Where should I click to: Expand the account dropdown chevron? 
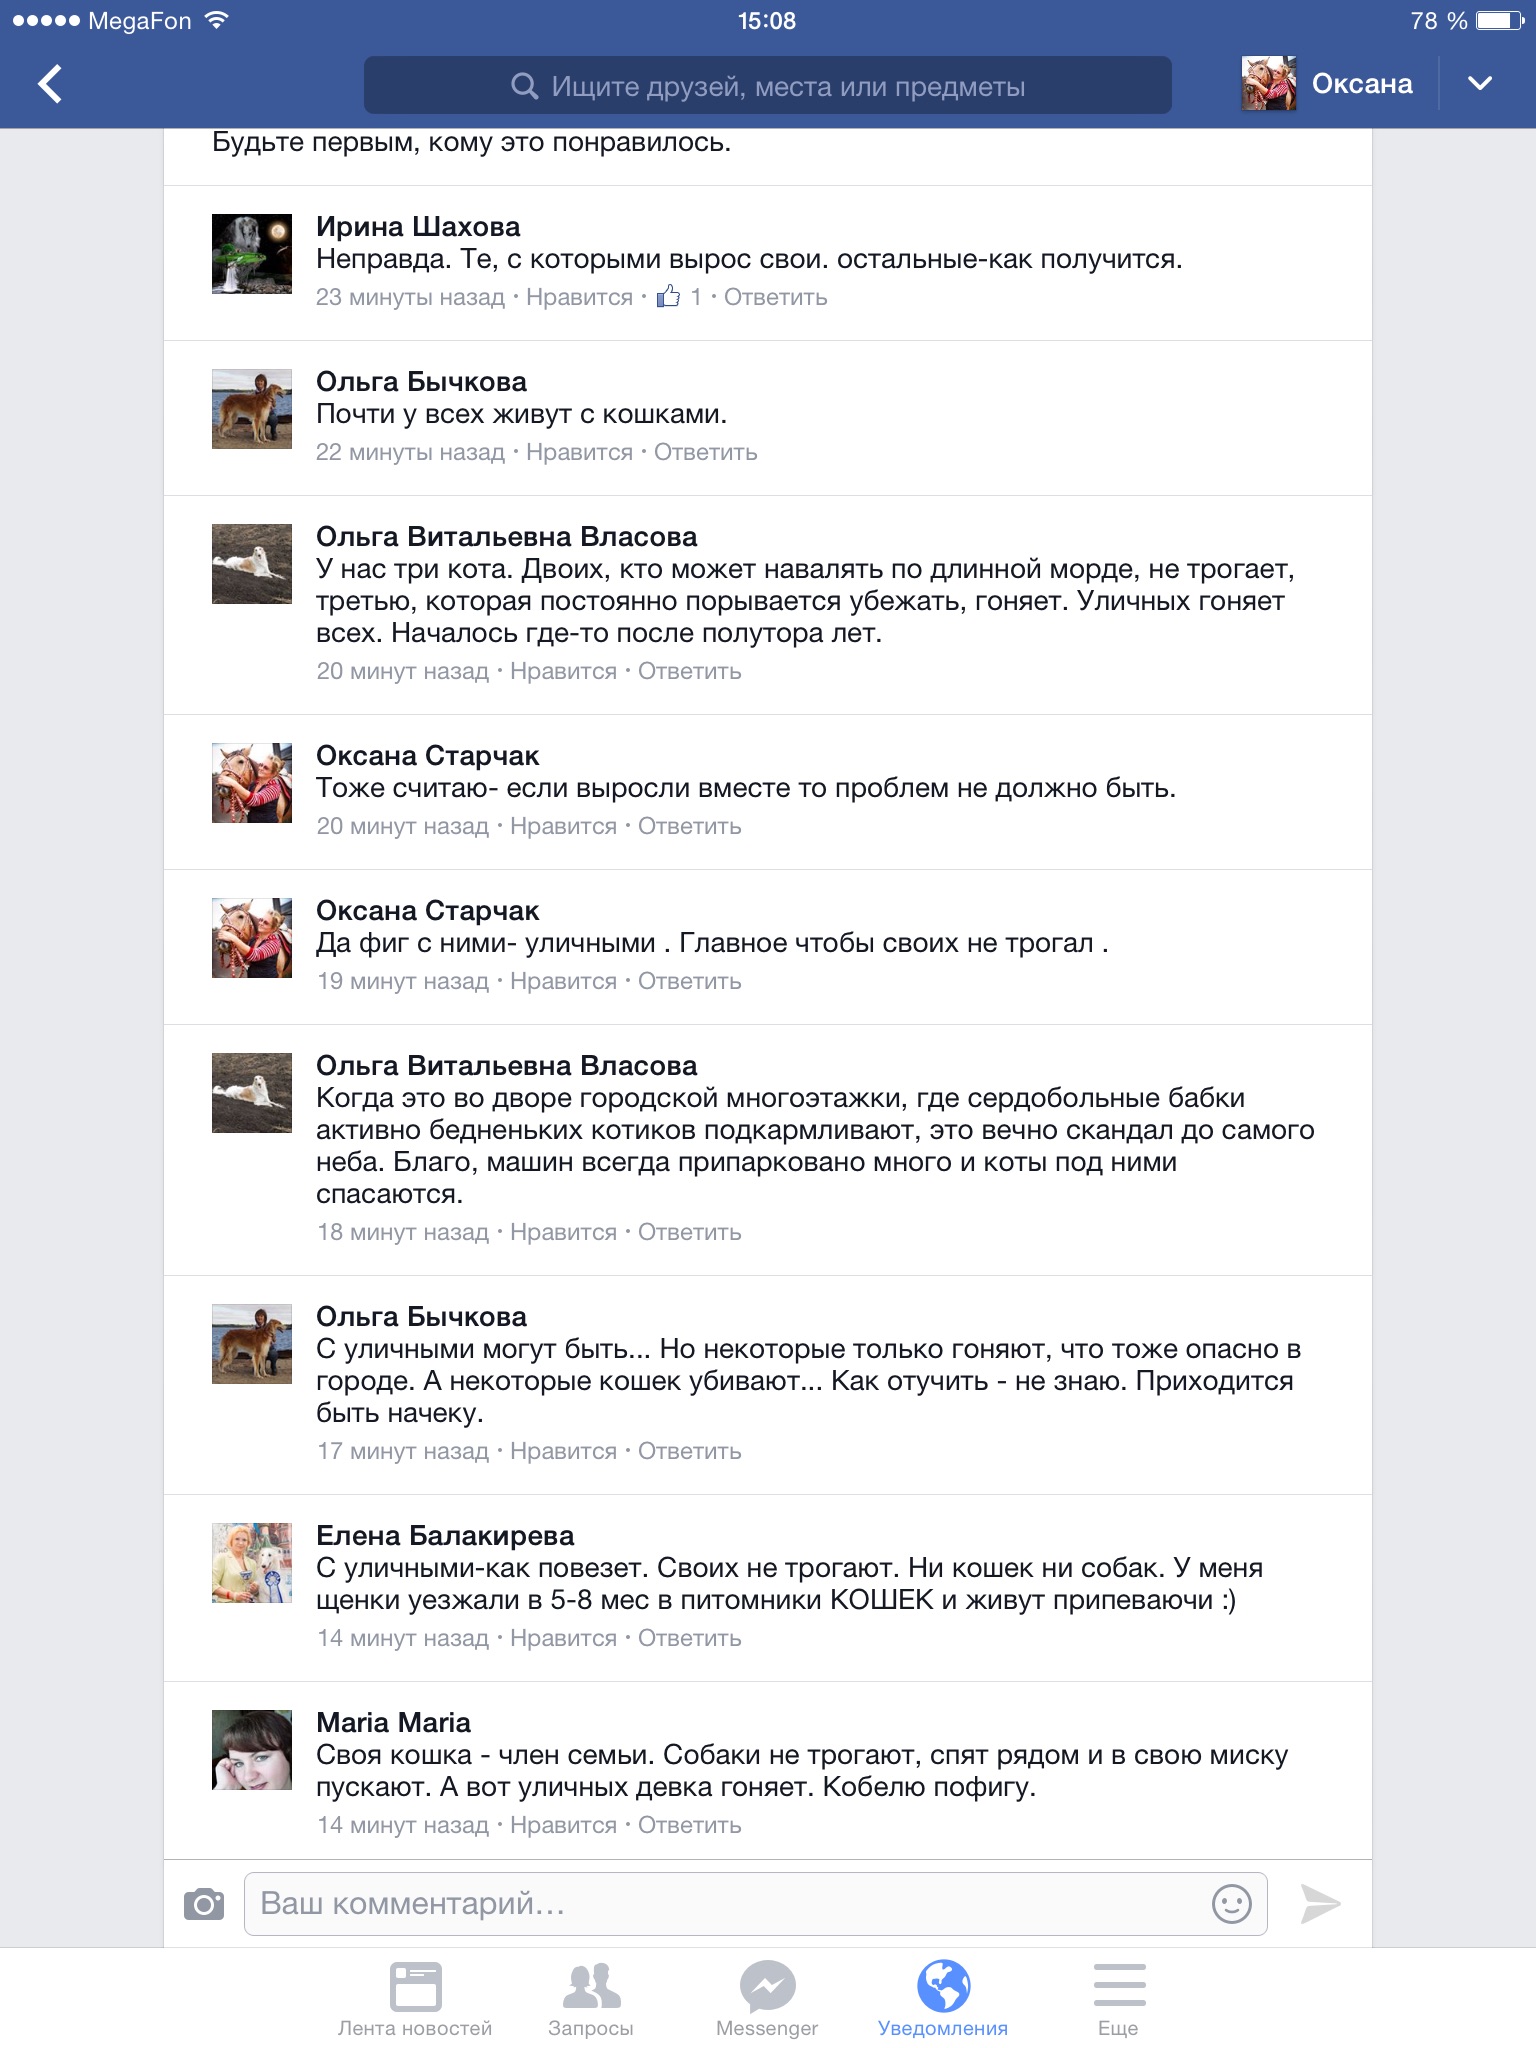coord(1480,84)
